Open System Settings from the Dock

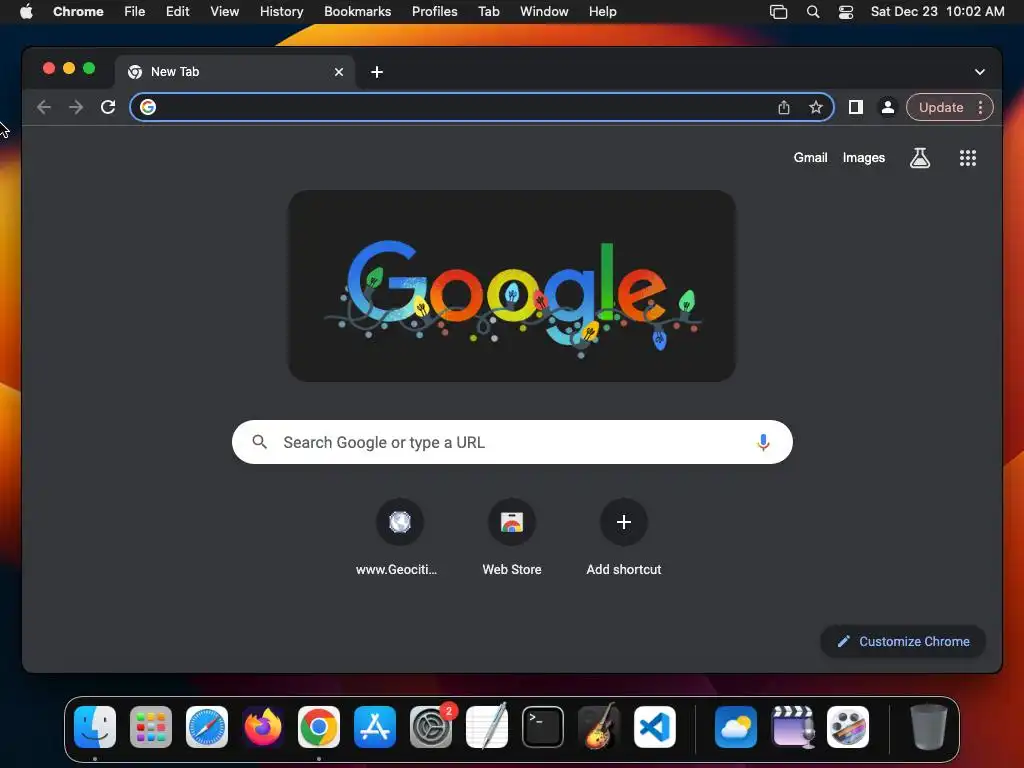point(431,727)
